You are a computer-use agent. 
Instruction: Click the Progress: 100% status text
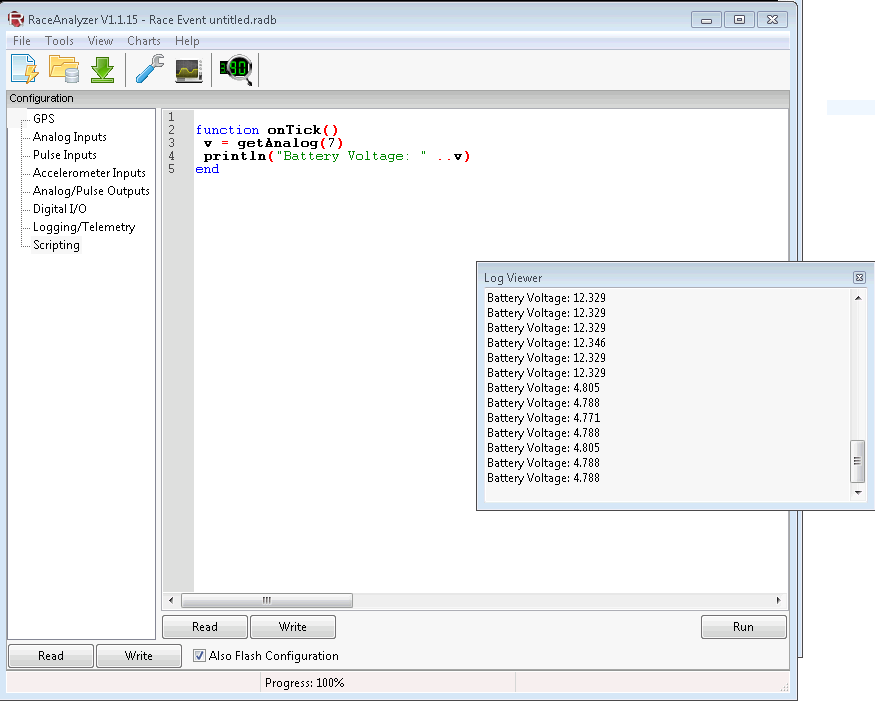(305, 683)
